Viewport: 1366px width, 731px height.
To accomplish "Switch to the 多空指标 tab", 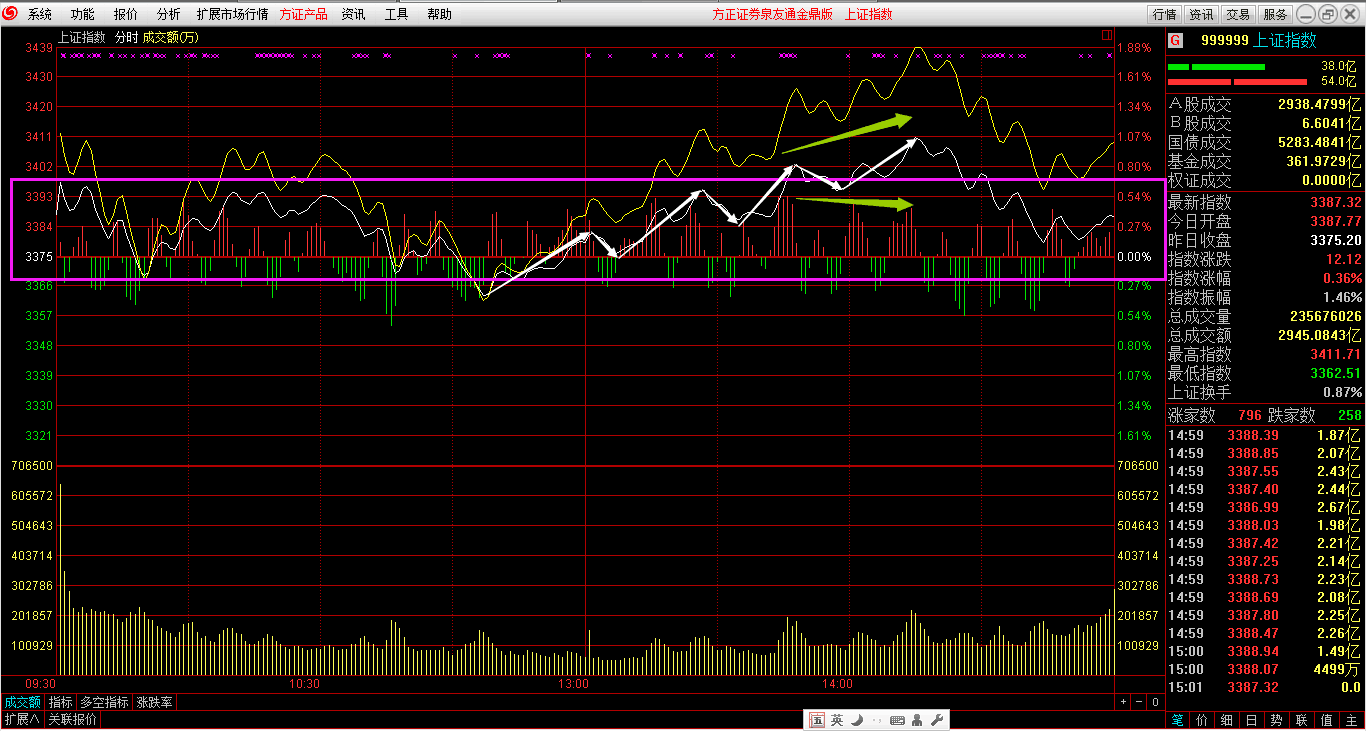I will (104, 703).
